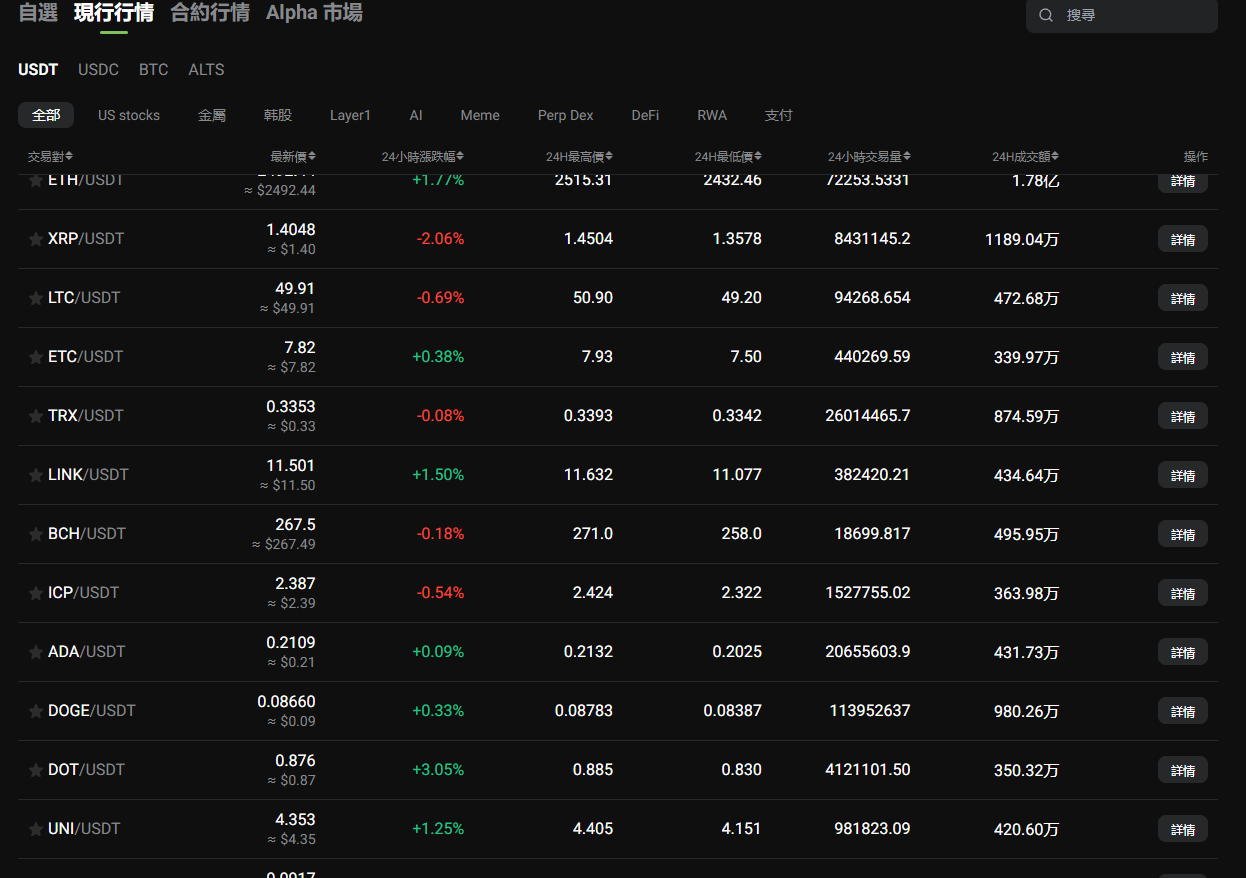Switch to 現行行情 tab
The width and height of the screenshot is (1246, 878).
[114, 13]
